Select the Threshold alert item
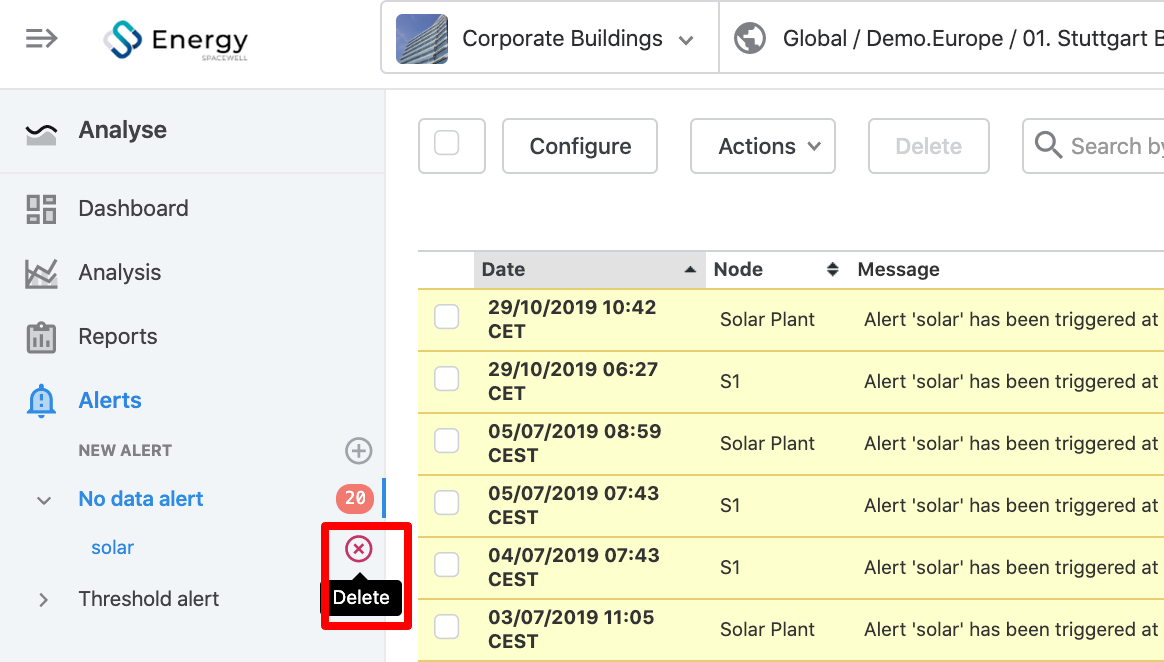This screenshot has width=1164, height=662. coord(148,599)
